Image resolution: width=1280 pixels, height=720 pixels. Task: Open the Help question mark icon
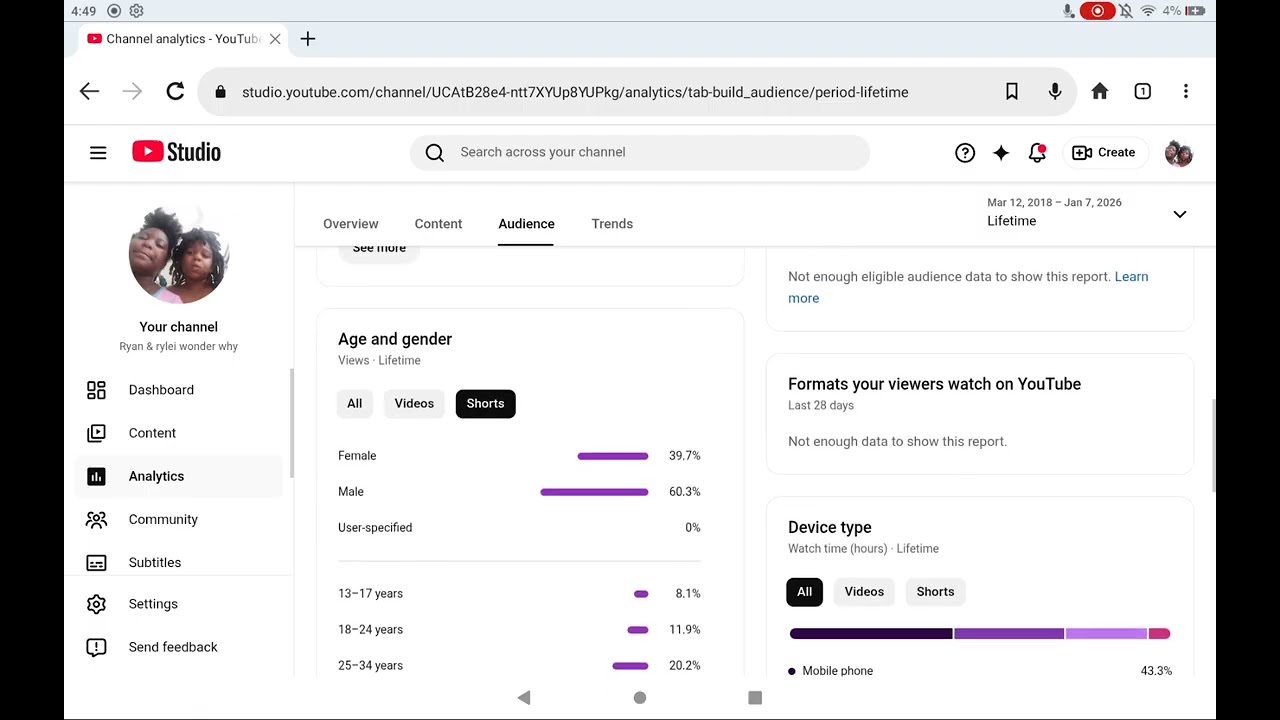(965, 153)
